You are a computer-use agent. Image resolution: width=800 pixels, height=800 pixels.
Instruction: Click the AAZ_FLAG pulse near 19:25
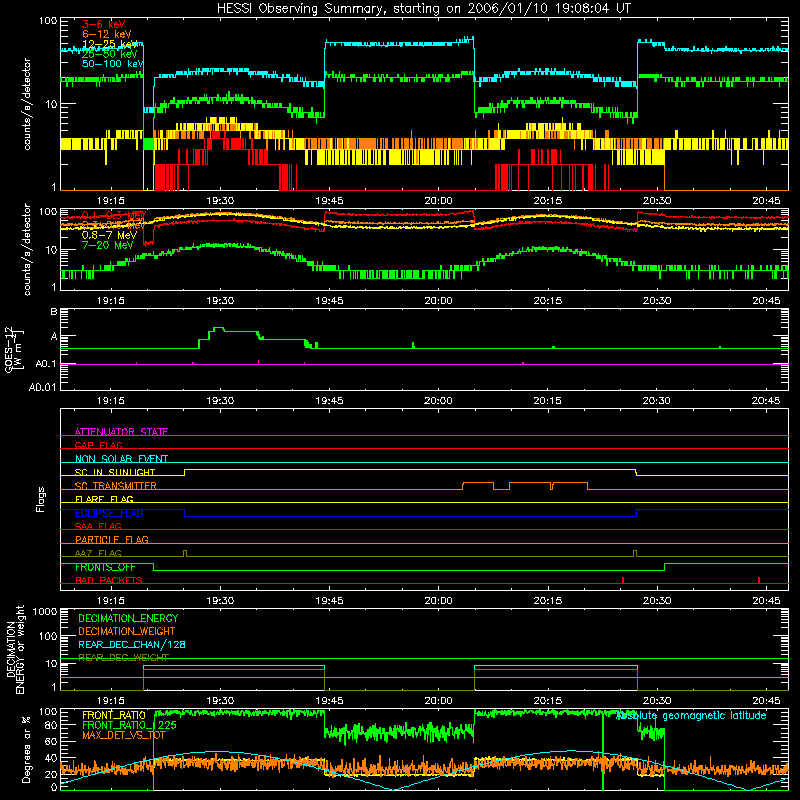[x=185, y=553]
